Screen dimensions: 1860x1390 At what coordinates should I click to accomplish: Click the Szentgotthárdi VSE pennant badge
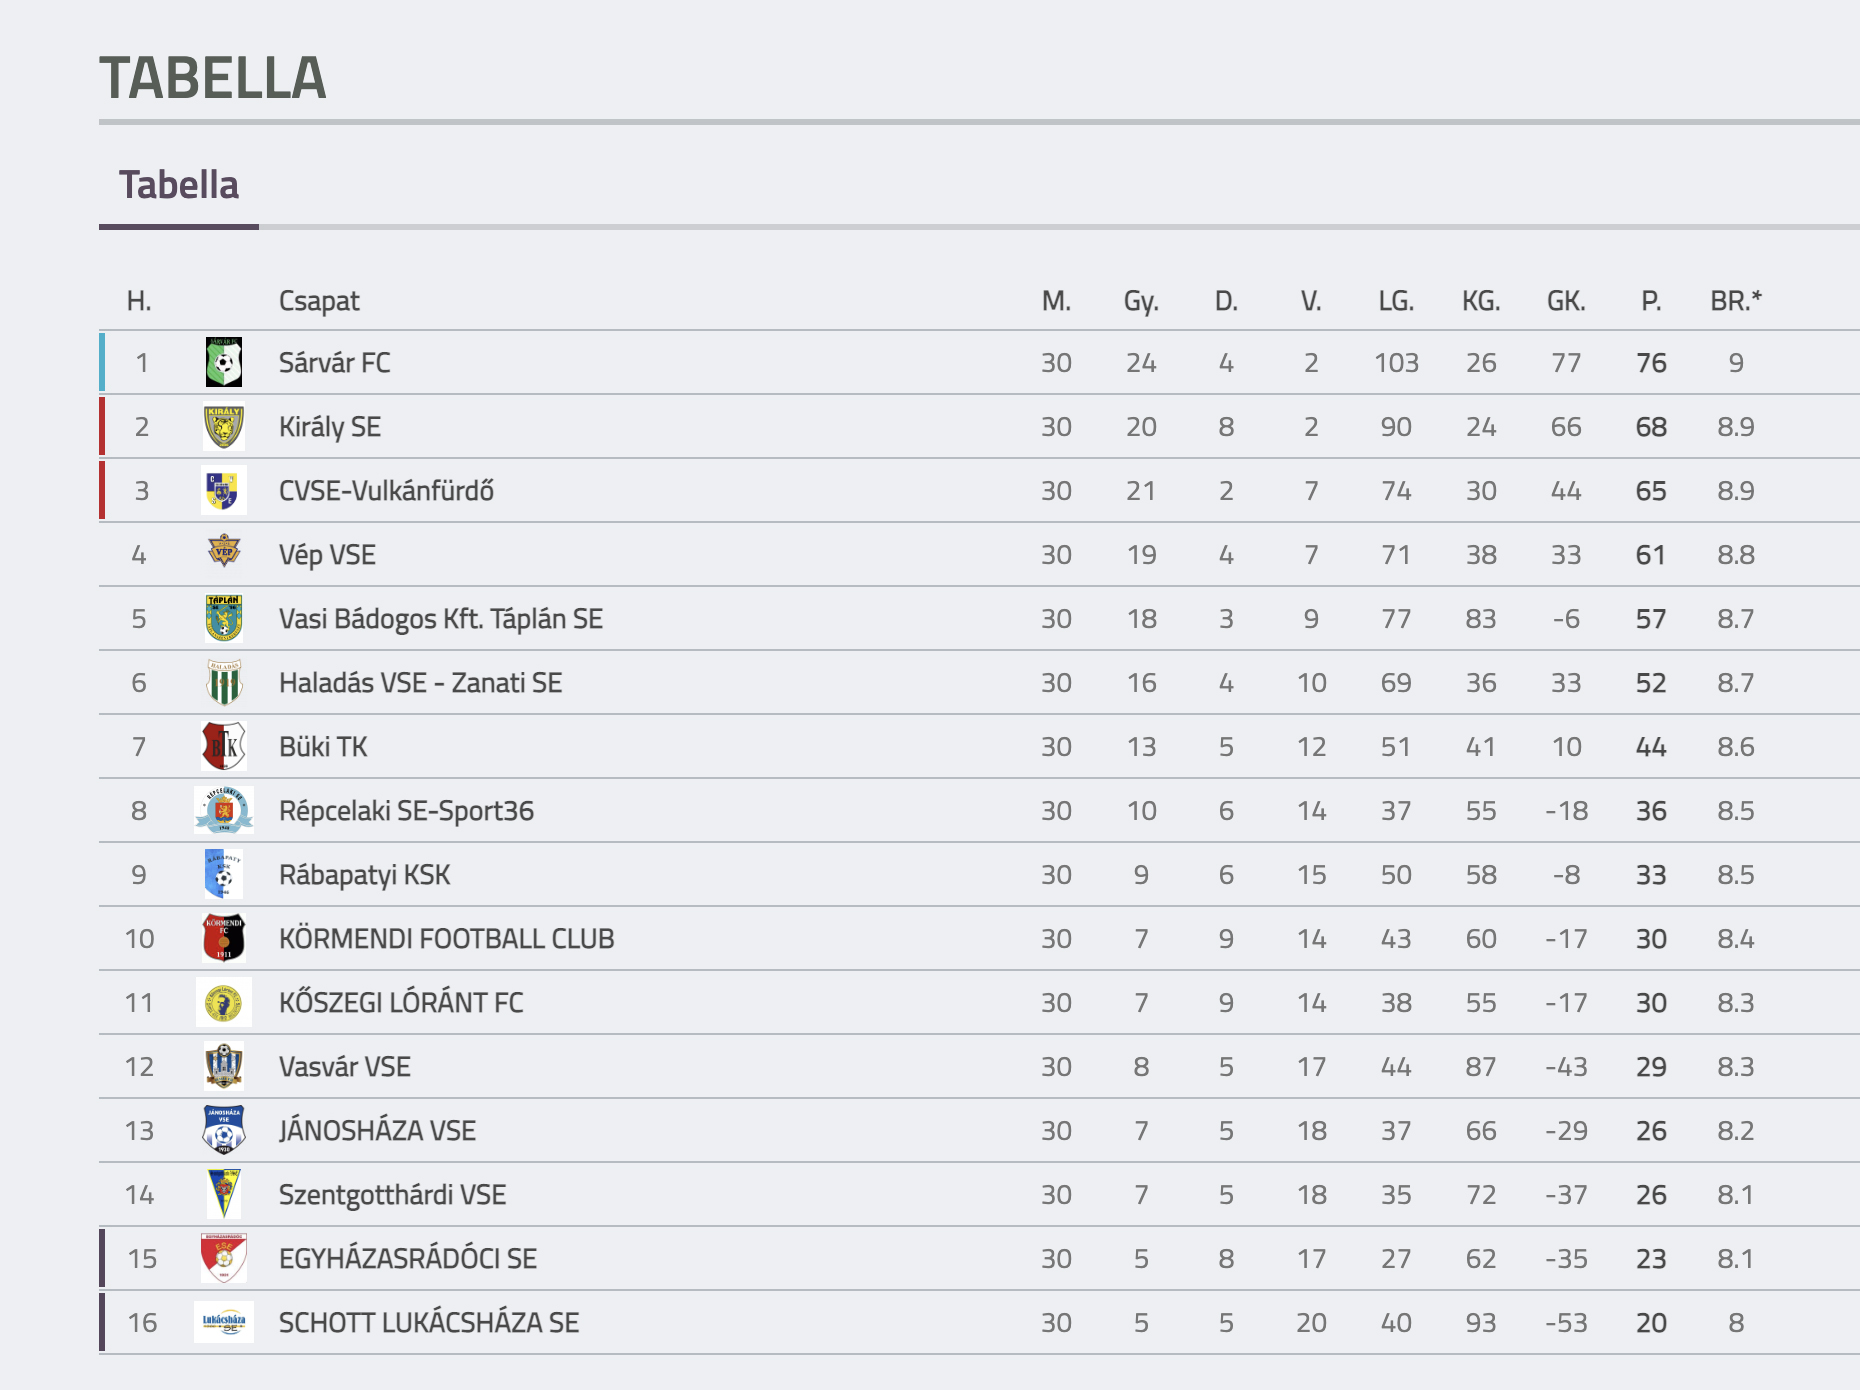tap(224, 1194)
